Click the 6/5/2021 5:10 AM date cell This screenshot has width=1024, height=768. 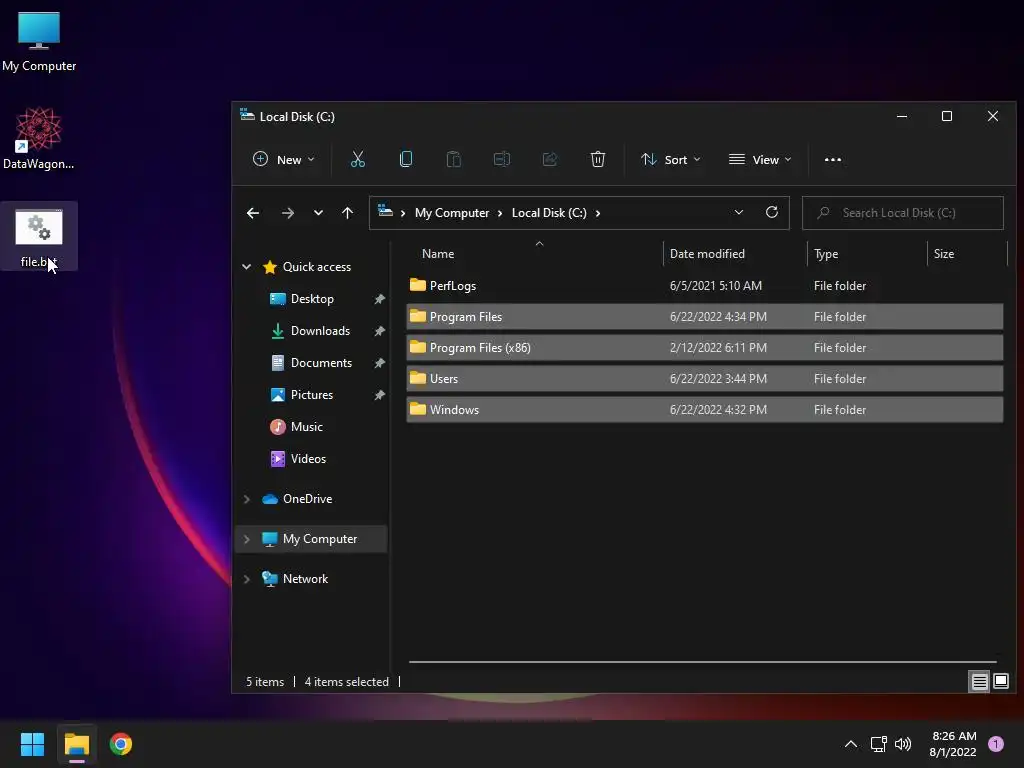click(716, 285)
